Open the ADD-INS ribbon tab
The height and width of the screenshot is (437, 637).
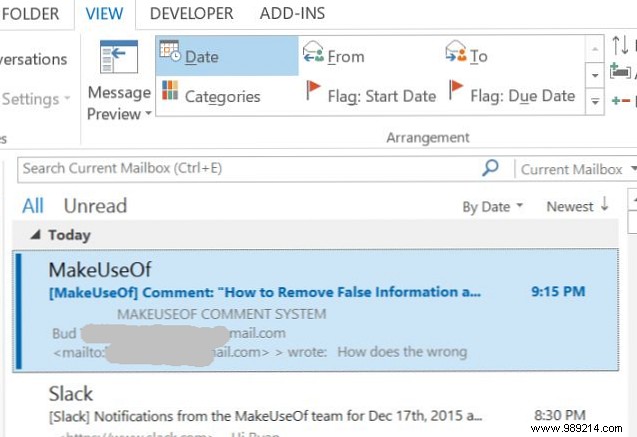point(292,13)
